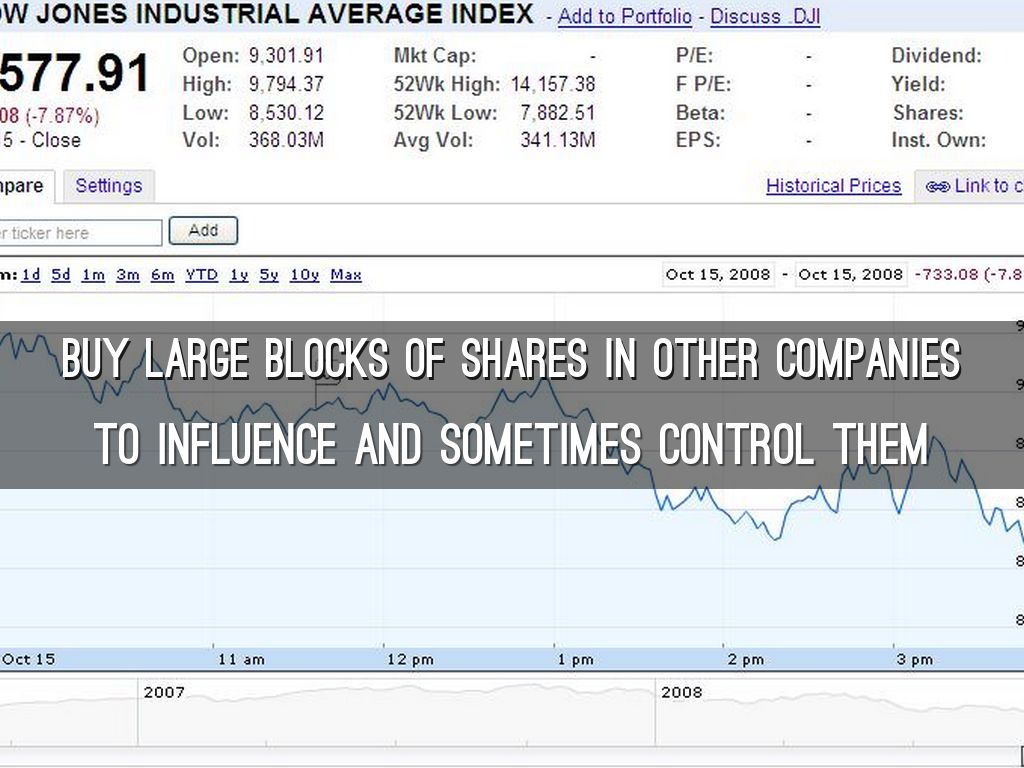Click the chart end date field
The width and height of the screenshot is (1024, 768).
851,275
